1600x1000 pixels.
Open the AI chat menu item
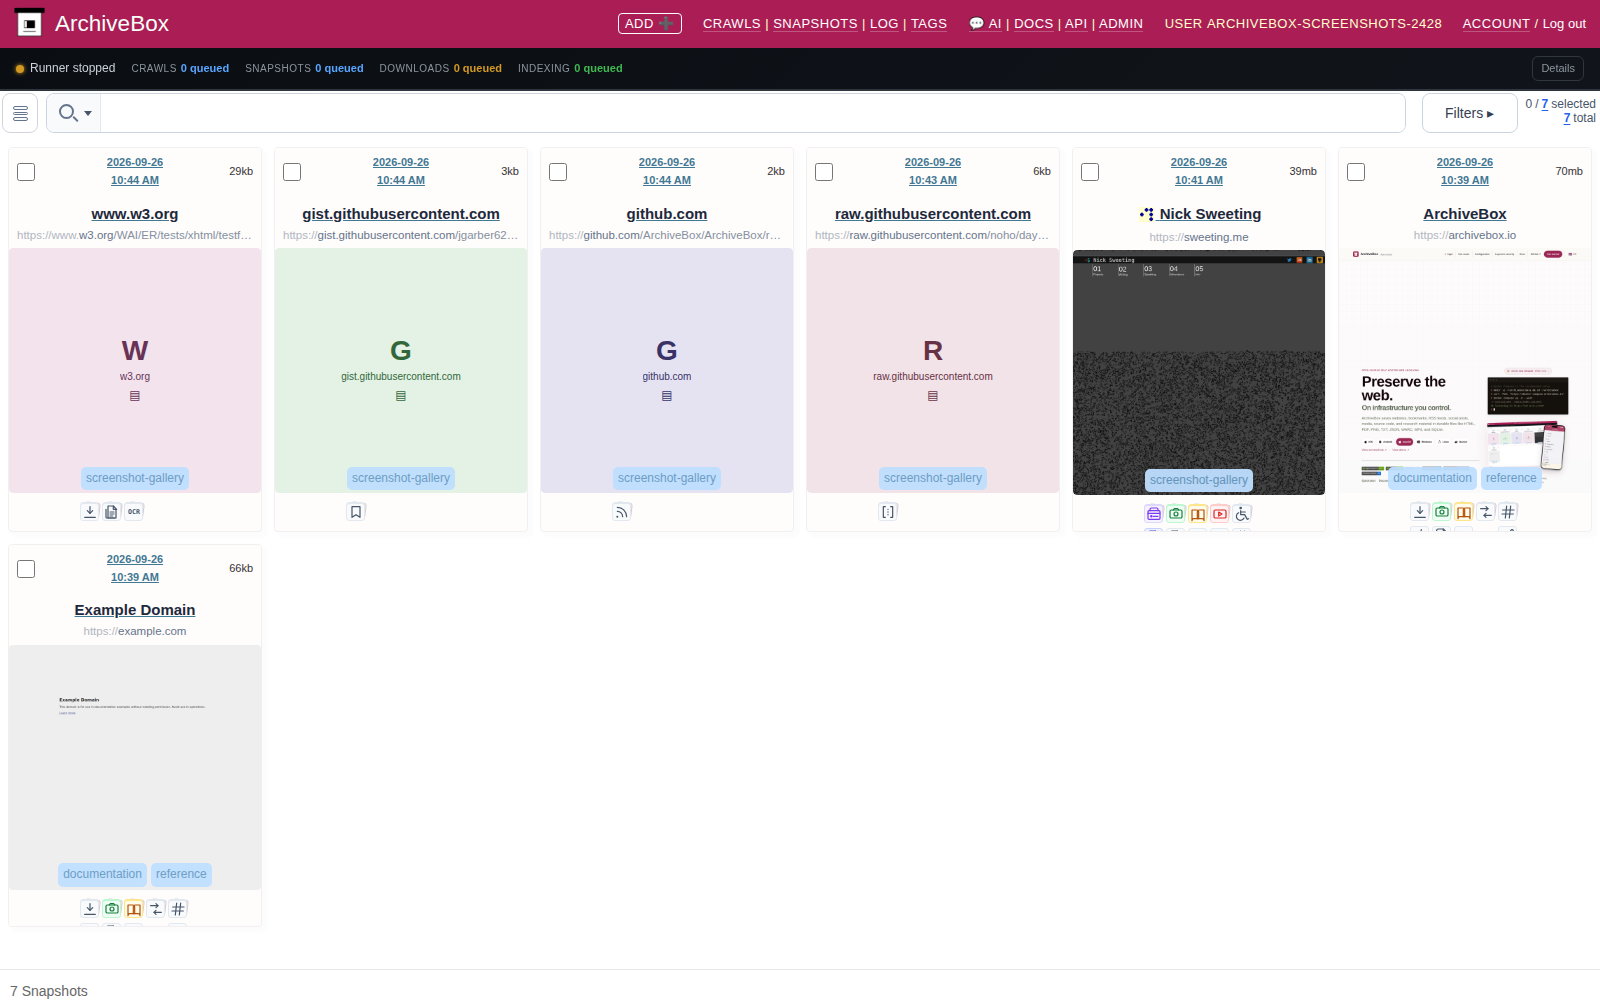[985, 23]
